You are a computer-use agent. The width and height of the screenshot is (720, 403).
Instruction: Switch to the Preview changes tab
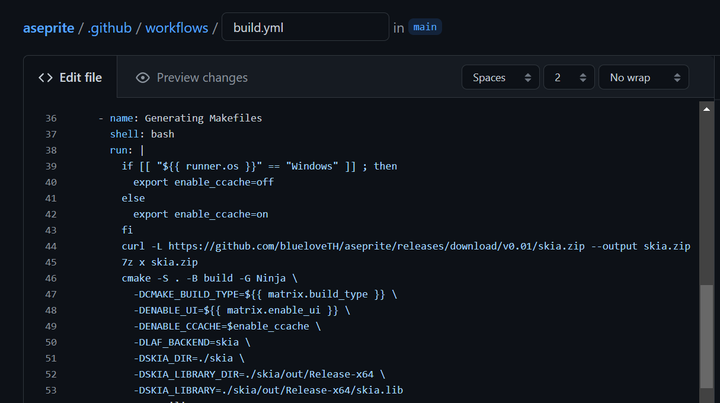(x=191, y=78)
